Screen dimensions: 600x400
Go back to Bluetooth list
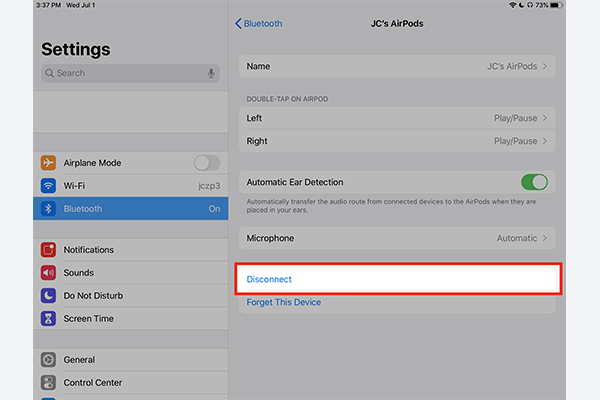[259, 23]
